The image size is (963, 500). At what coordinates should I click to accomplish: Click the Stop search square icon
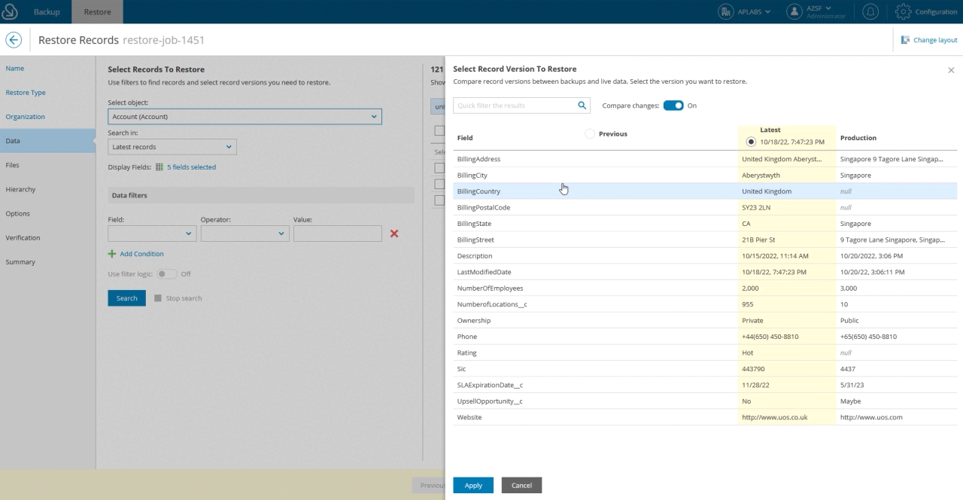[x=158, y=298]
